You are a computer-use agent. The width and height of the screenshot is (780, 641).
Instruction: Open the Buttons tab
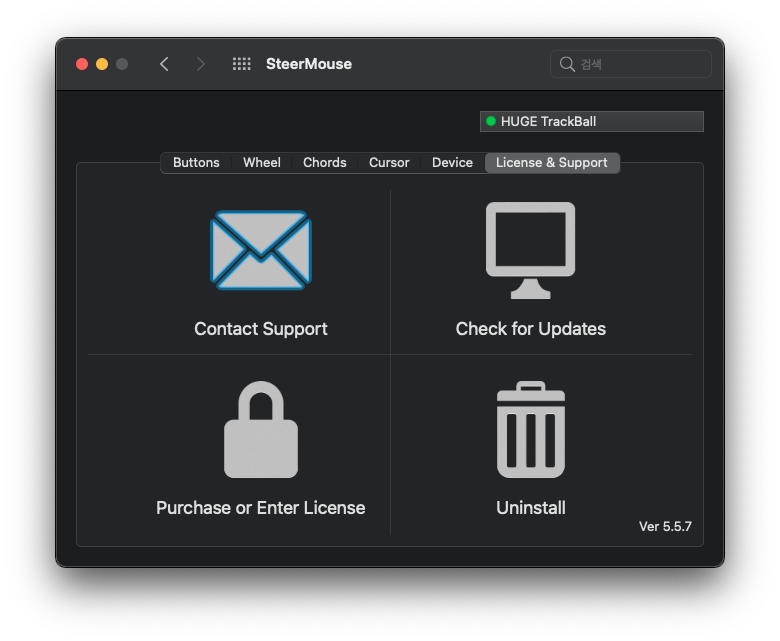pos(196,163)
